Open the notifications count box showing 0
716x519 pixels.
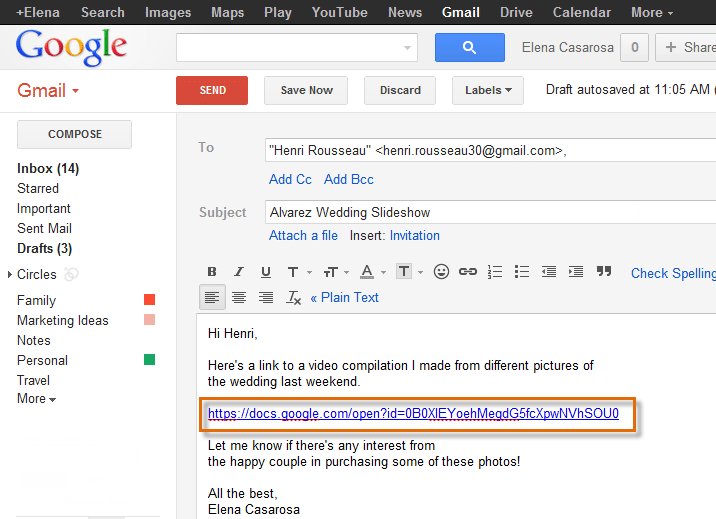634,47
